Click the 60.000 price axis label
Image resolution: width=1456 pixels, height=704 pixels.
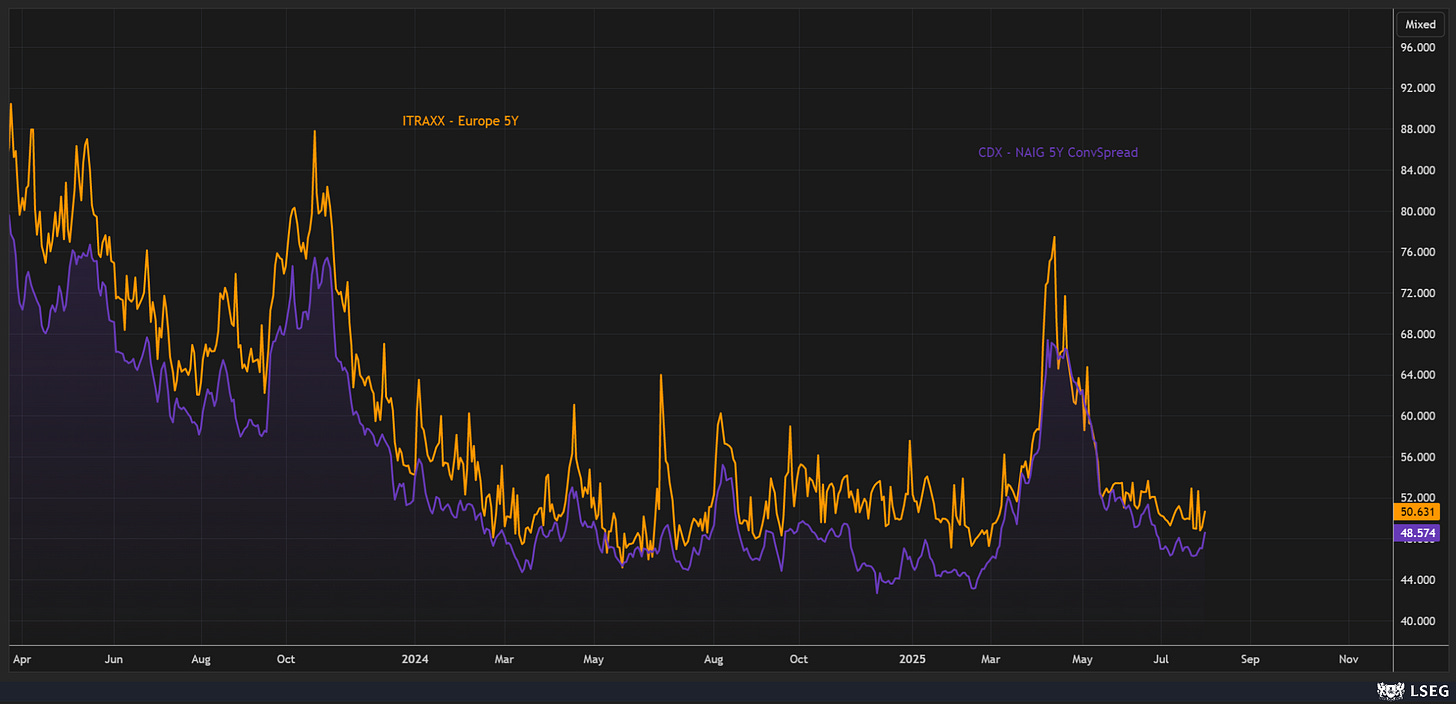tap(1417, 416)
